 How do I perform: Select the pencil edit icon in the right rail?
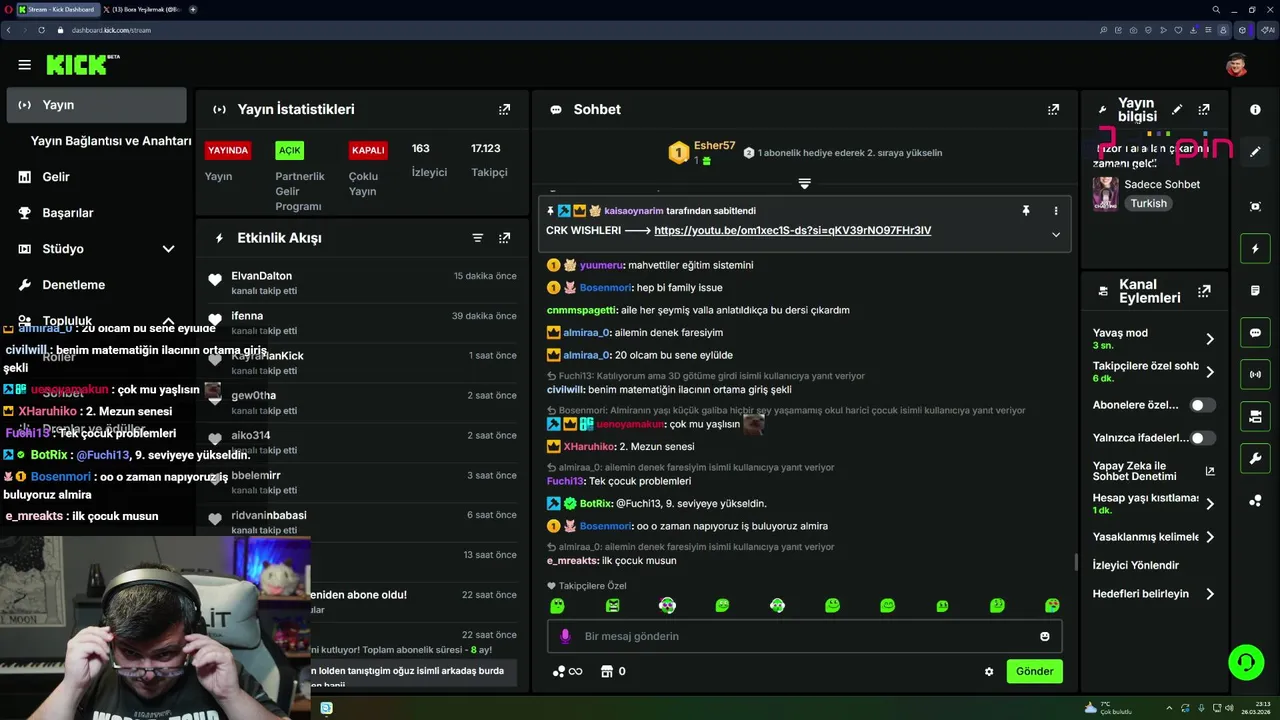coord(1255,152)
